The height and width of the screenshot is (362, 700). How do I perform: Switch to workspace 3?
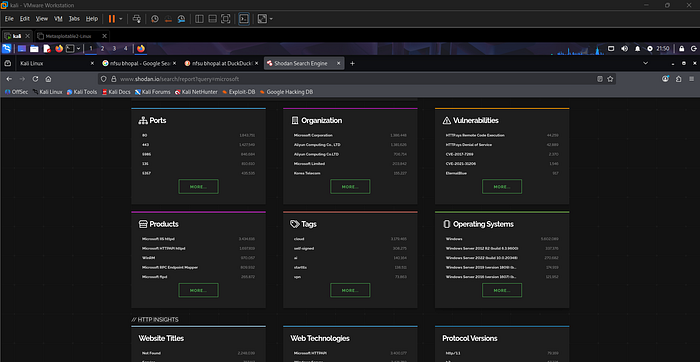tap(114, 48)
